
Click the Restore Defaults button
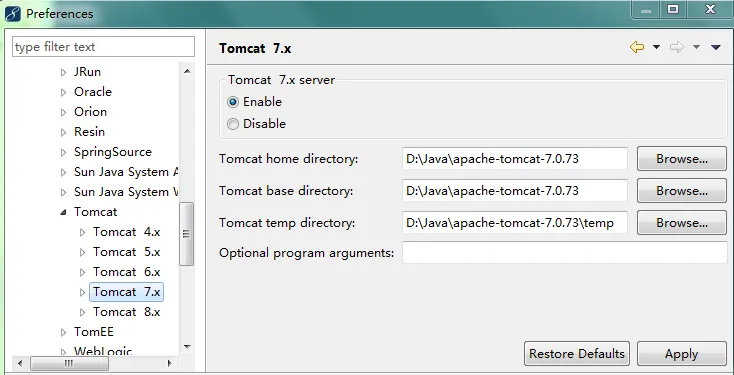(577, 353)
